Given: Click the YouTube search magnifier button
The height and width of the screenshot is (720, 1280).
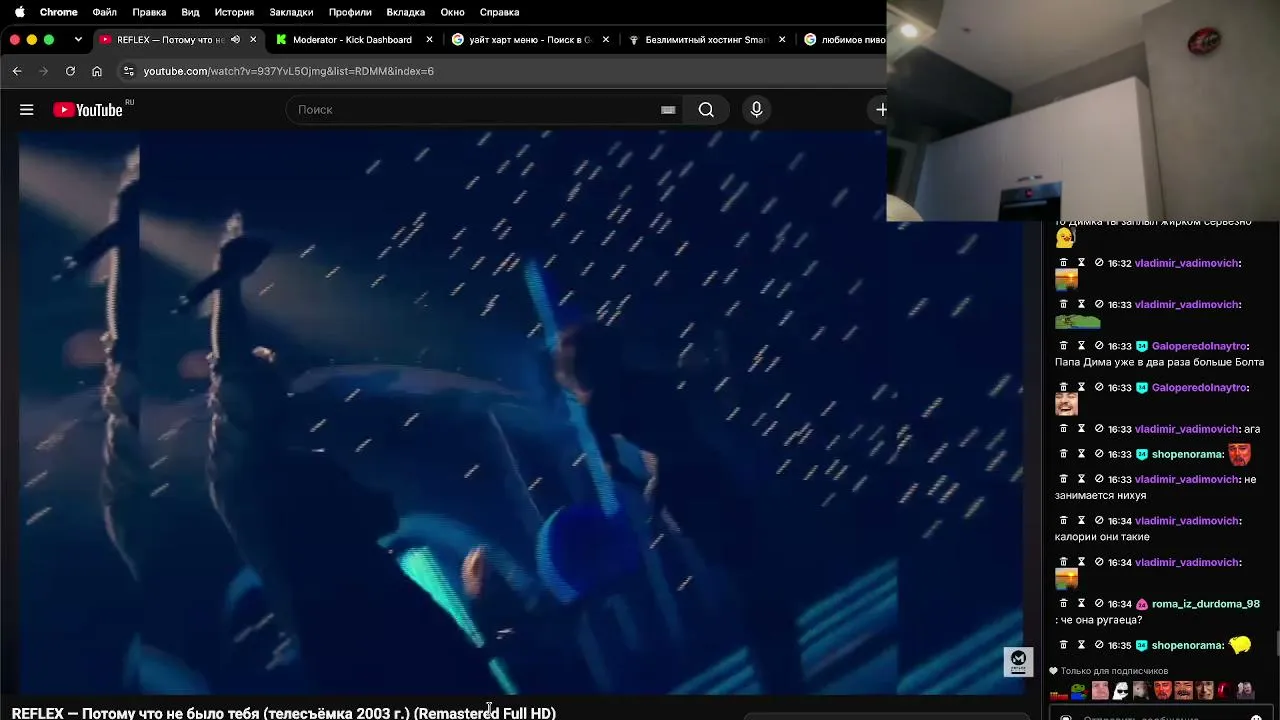Looking at the screenshot, I should [x=706, y=110].
